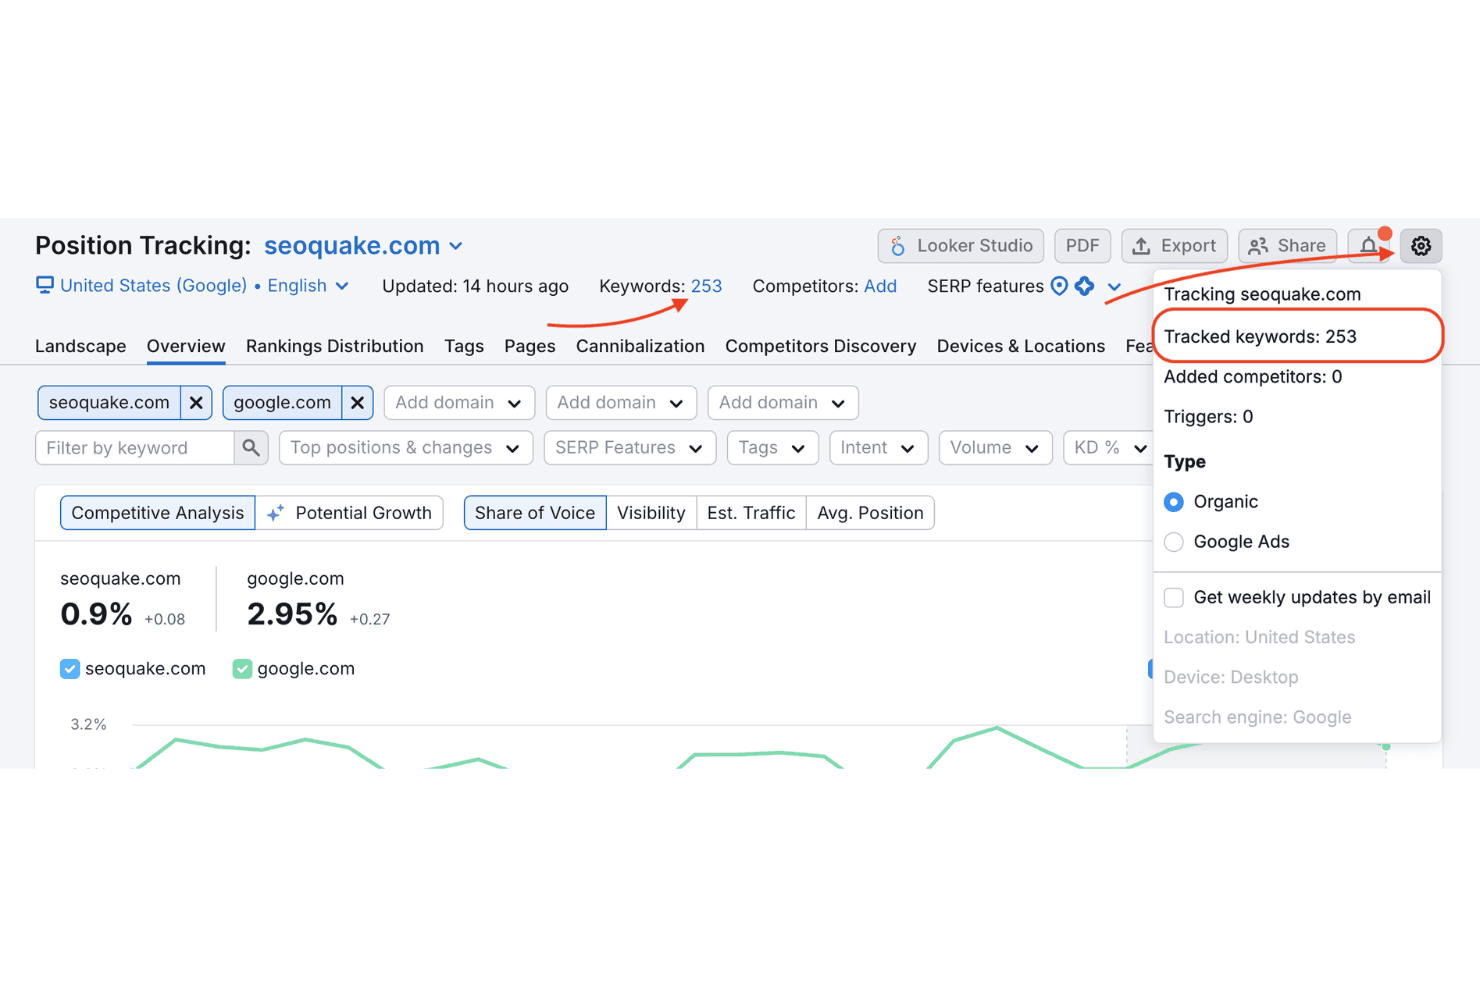Screen dimensions: 1480x987
Task: Open the Volume filter dropdown
Action: (996, 448)
